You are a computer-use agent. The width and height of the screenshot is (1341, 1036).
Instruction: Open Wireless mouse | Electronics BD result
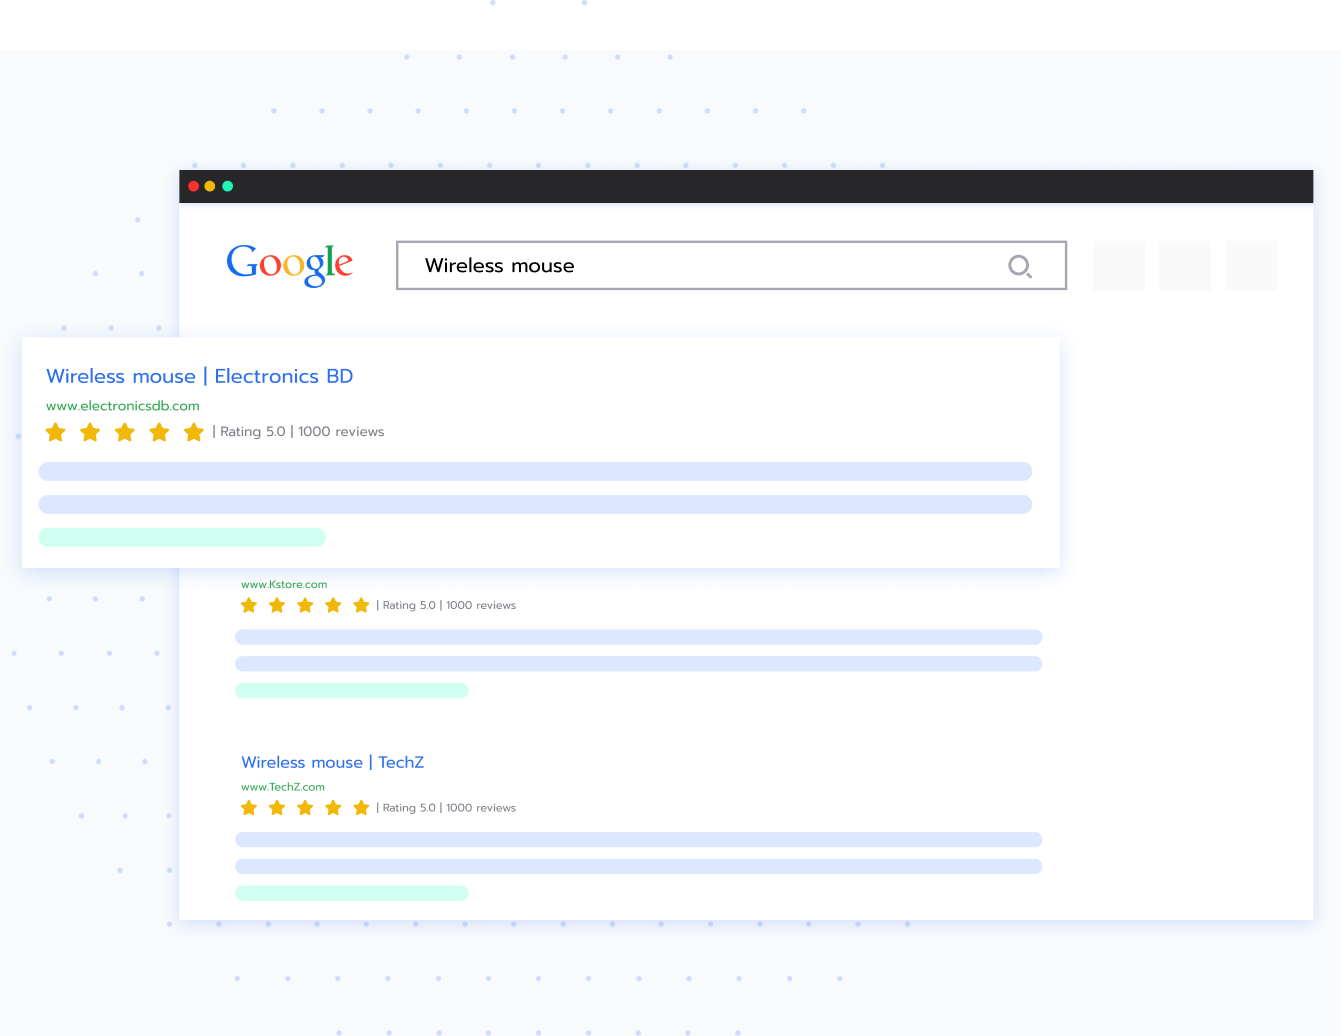(200, 376)
